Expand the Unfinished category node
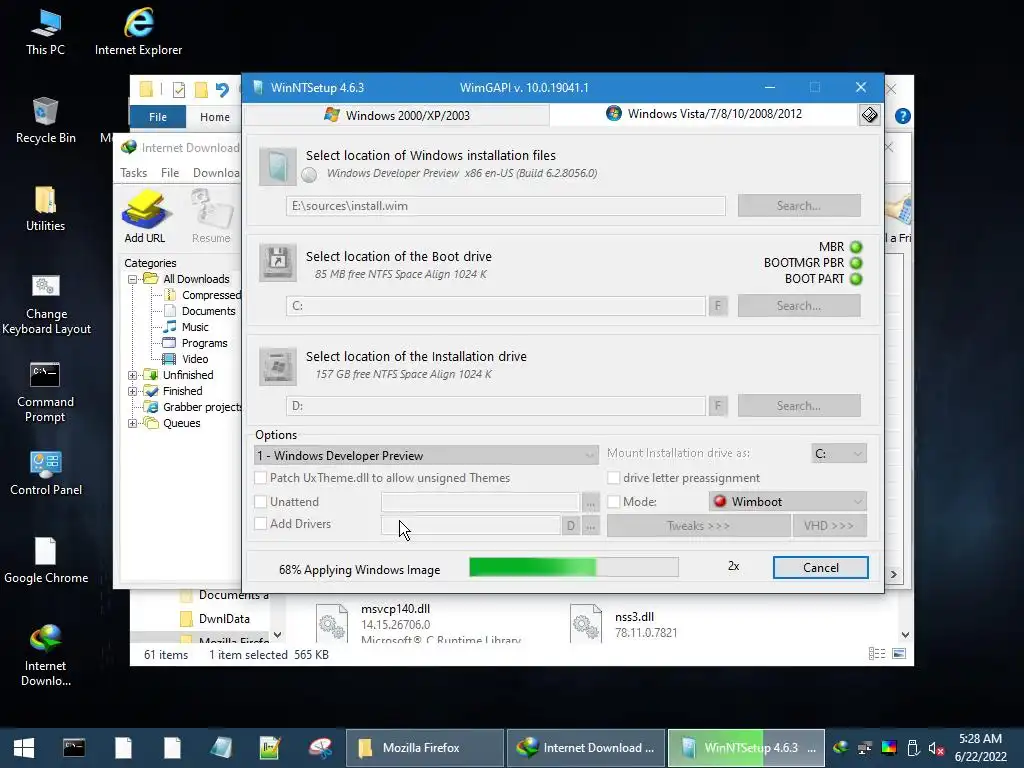 [x=132, y=375]
